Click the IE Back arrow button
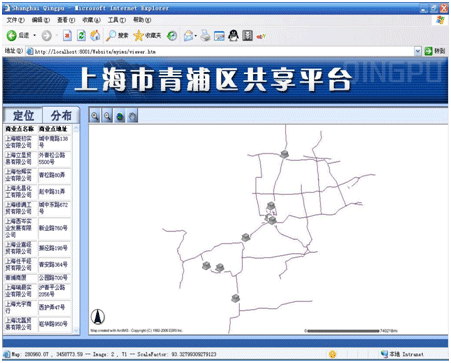 [12, 35]
